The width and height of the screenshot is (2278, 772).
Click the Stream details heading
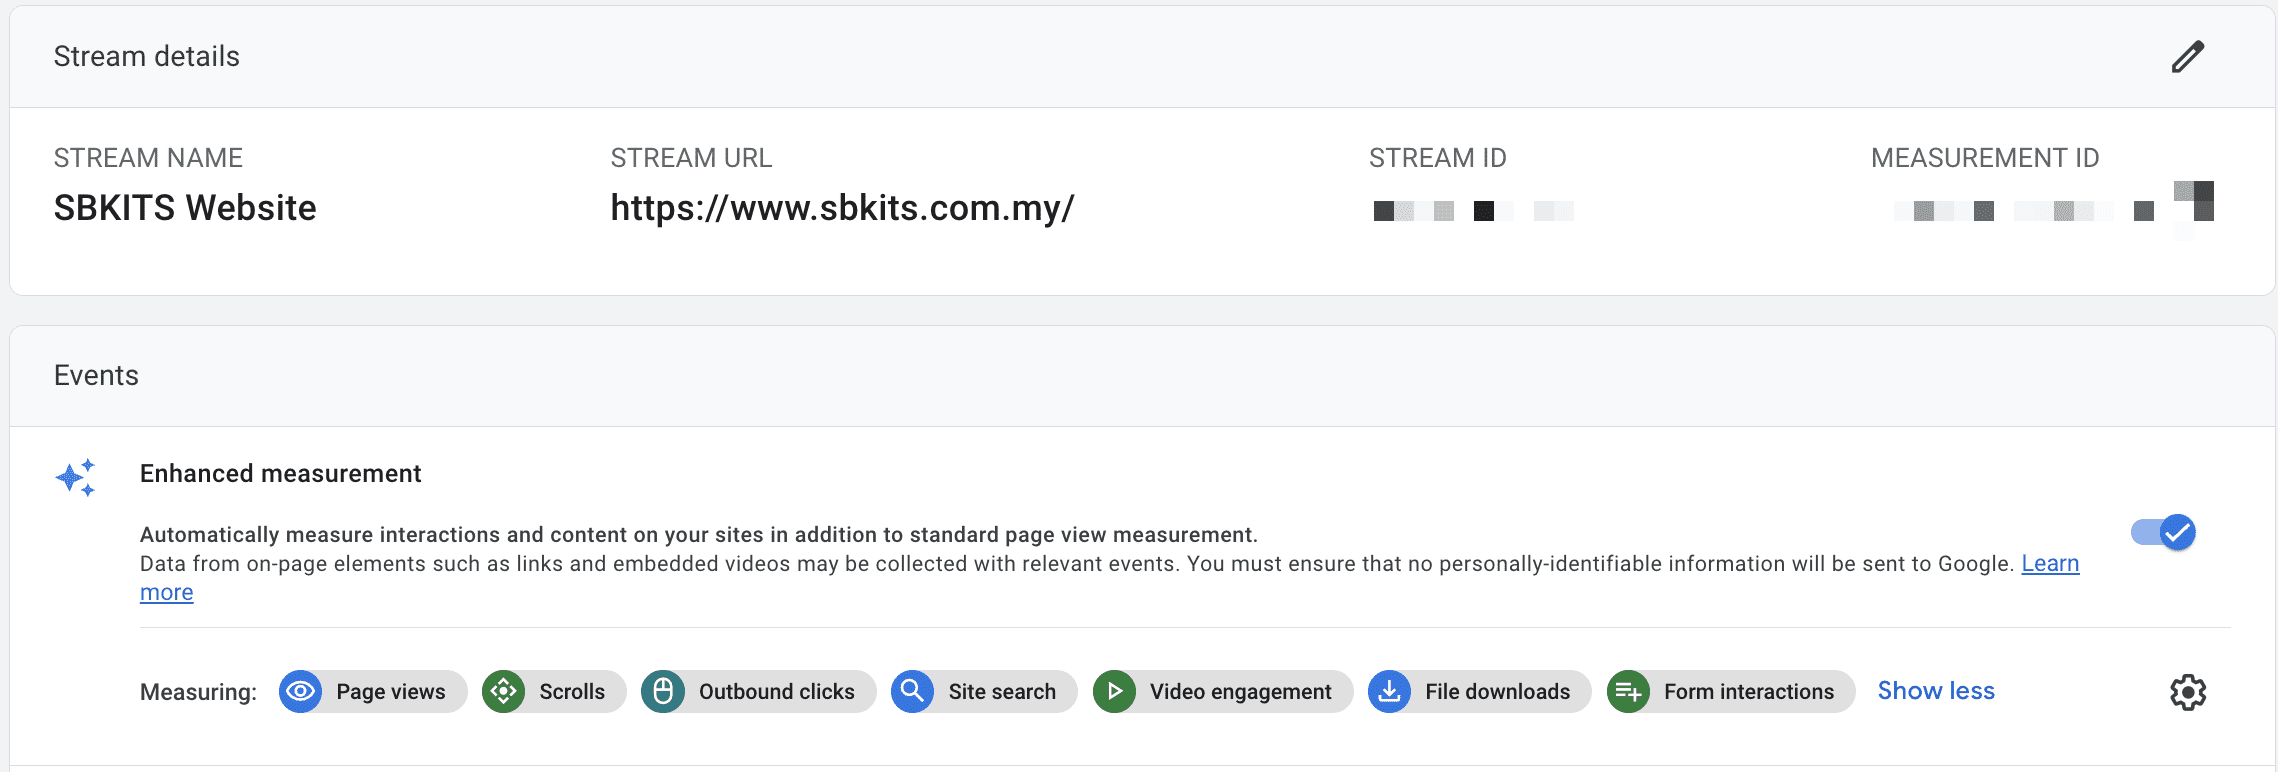pyautogui.click(x=147, y=57)
